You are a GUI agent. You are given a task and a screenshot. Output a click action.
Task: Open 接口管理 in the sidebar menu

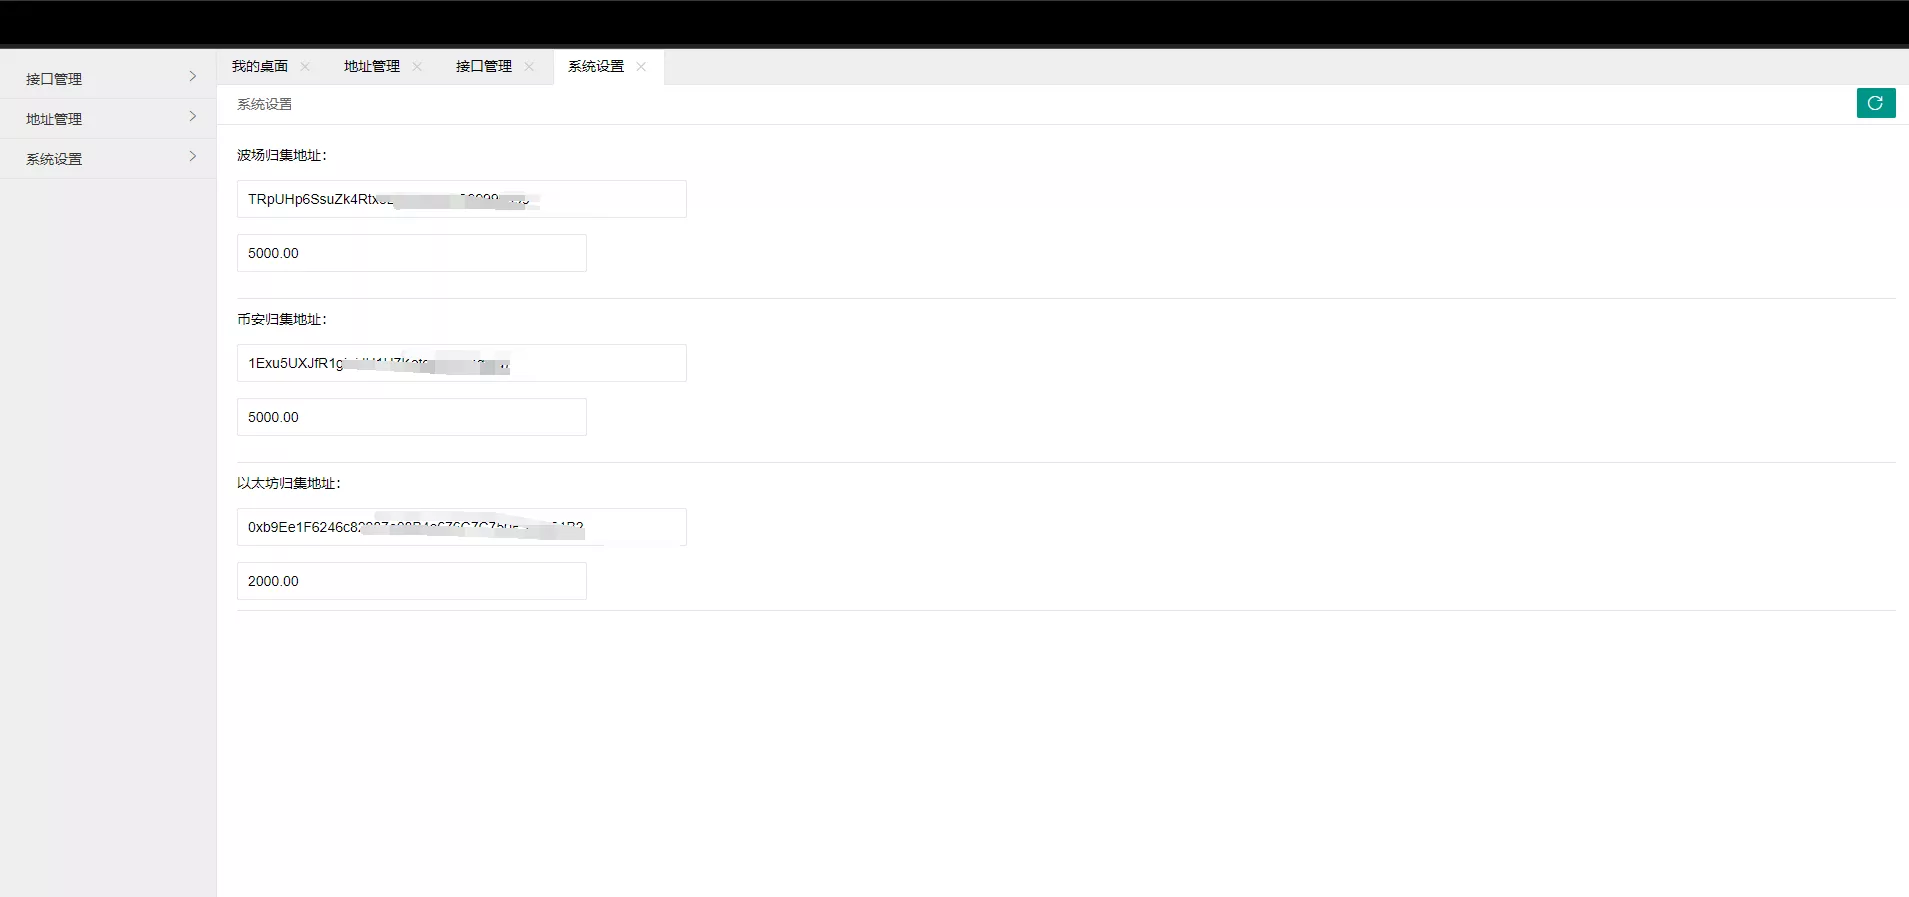pyautogui.click(x=55, y=79)
